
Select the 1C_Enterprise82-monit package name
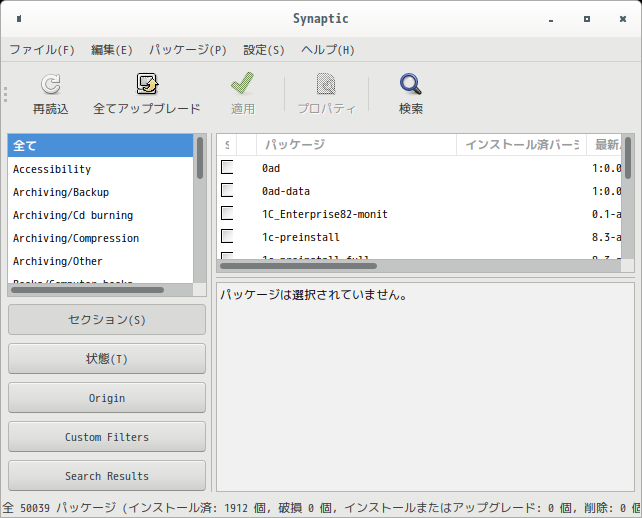[x=325, y=214]
